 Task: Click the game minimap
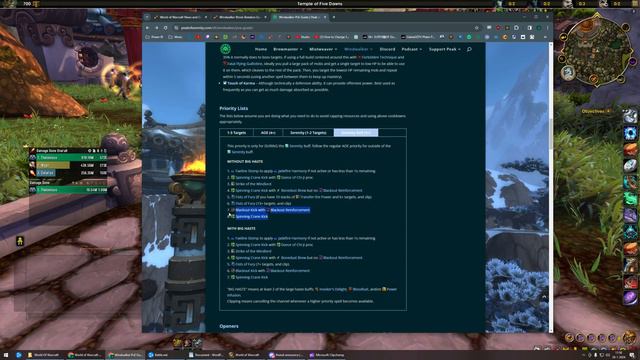(596, 50)
